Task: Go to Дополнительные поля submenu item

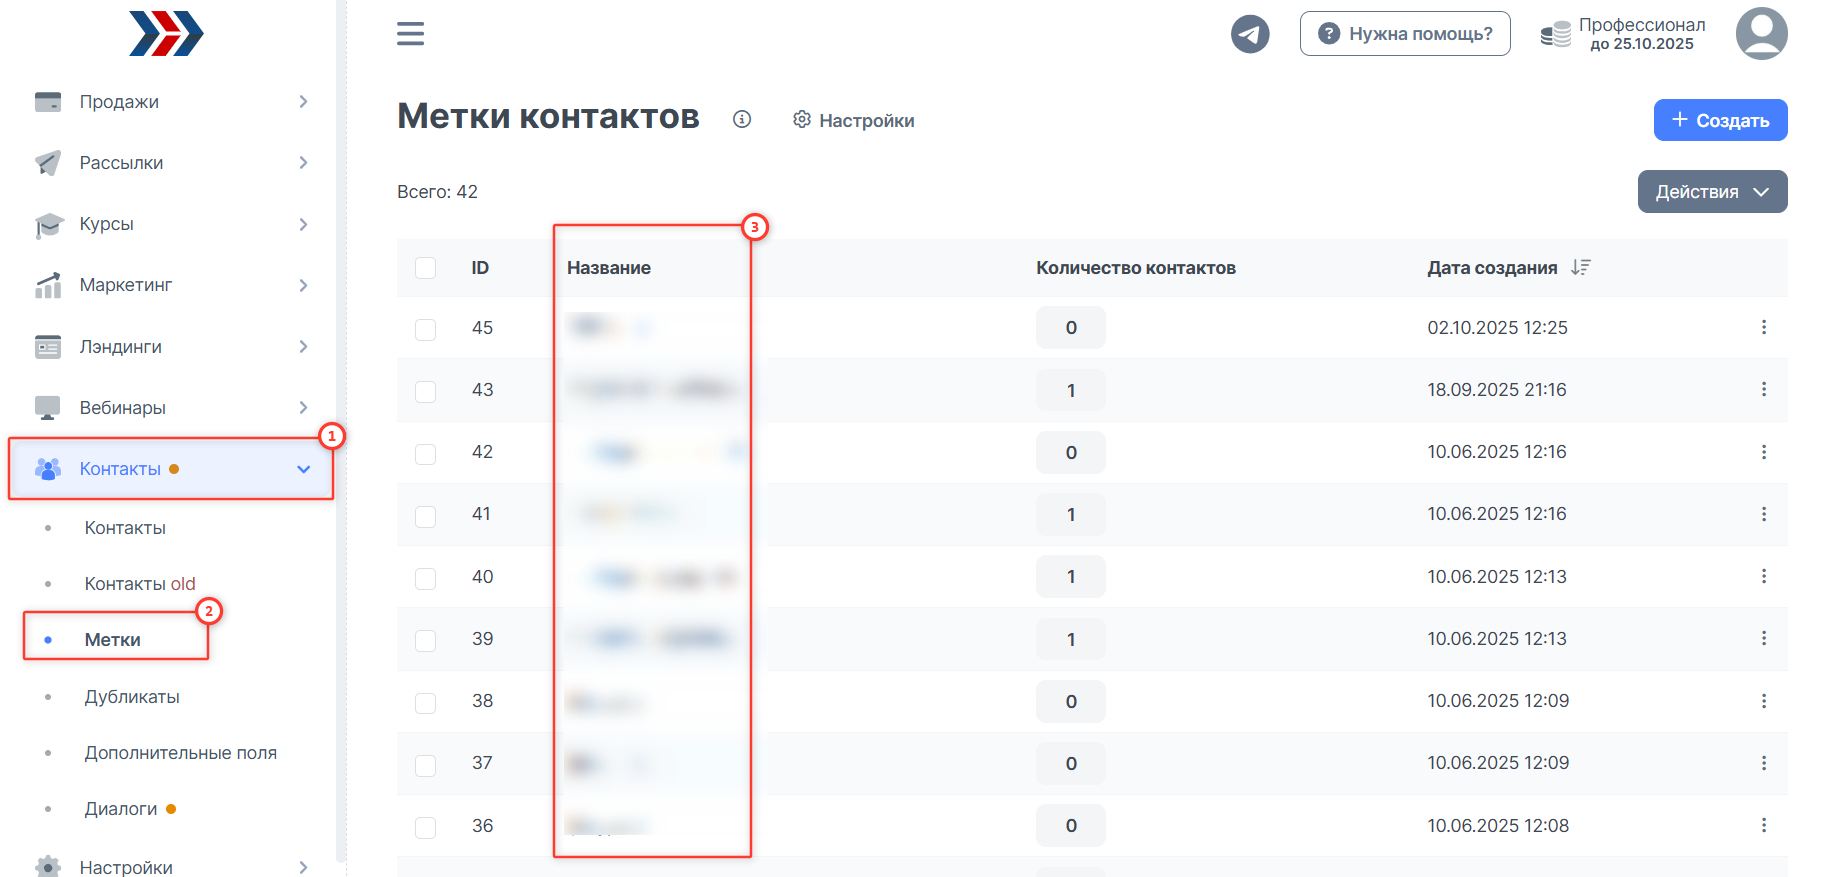Action: pyautogui.click(x=180, y=753)
